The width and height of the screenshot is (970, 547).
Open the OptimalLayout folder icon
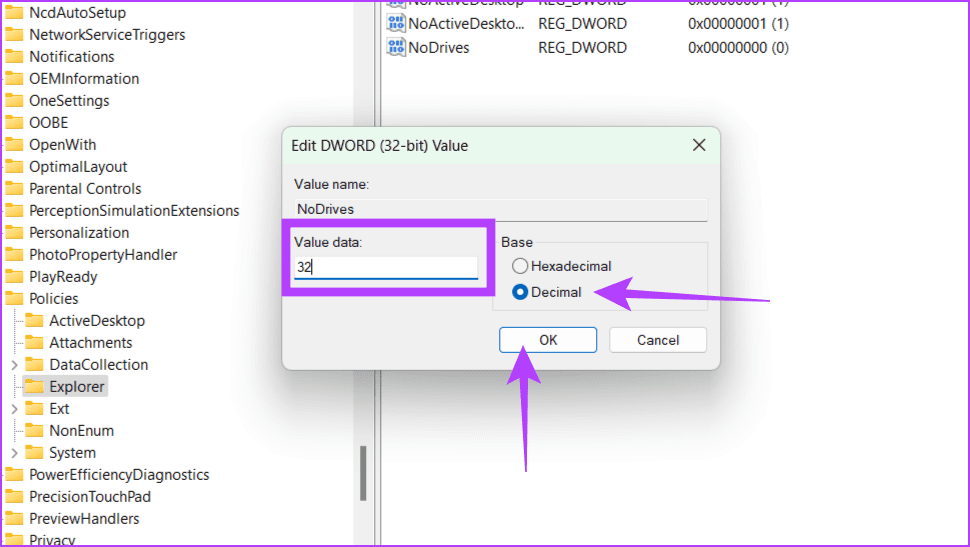click(x=14, y=166)
